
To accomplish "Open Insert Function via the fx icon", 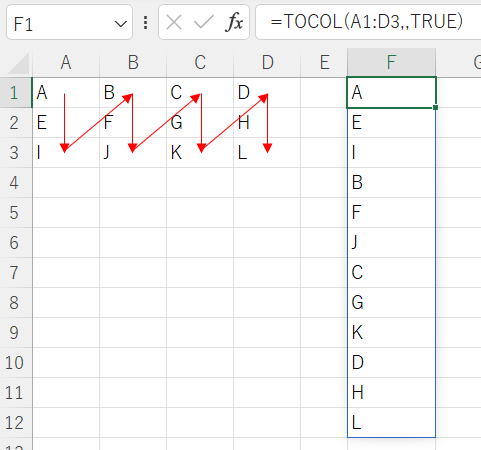I will click(x=234, y=22).
